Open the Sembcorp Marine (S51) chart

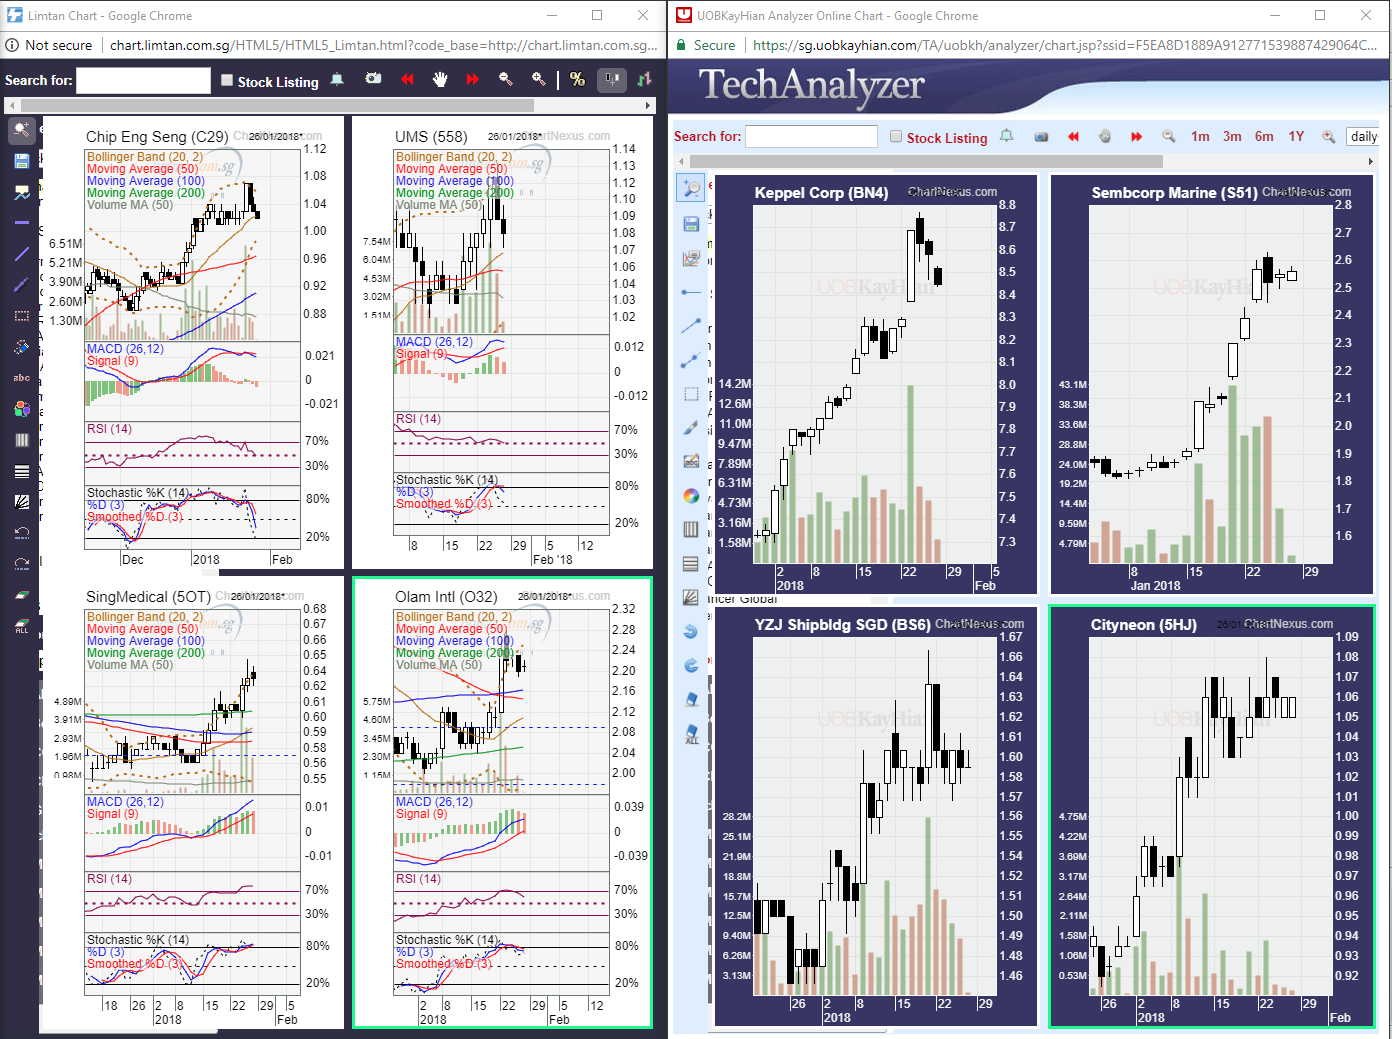point(1212,385)
